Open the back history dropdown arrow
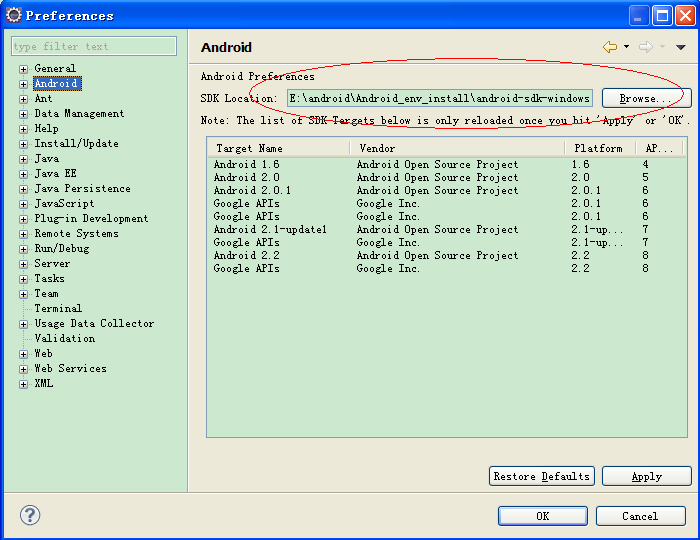Viewport: 700px width, 540px height. (626, 46)
